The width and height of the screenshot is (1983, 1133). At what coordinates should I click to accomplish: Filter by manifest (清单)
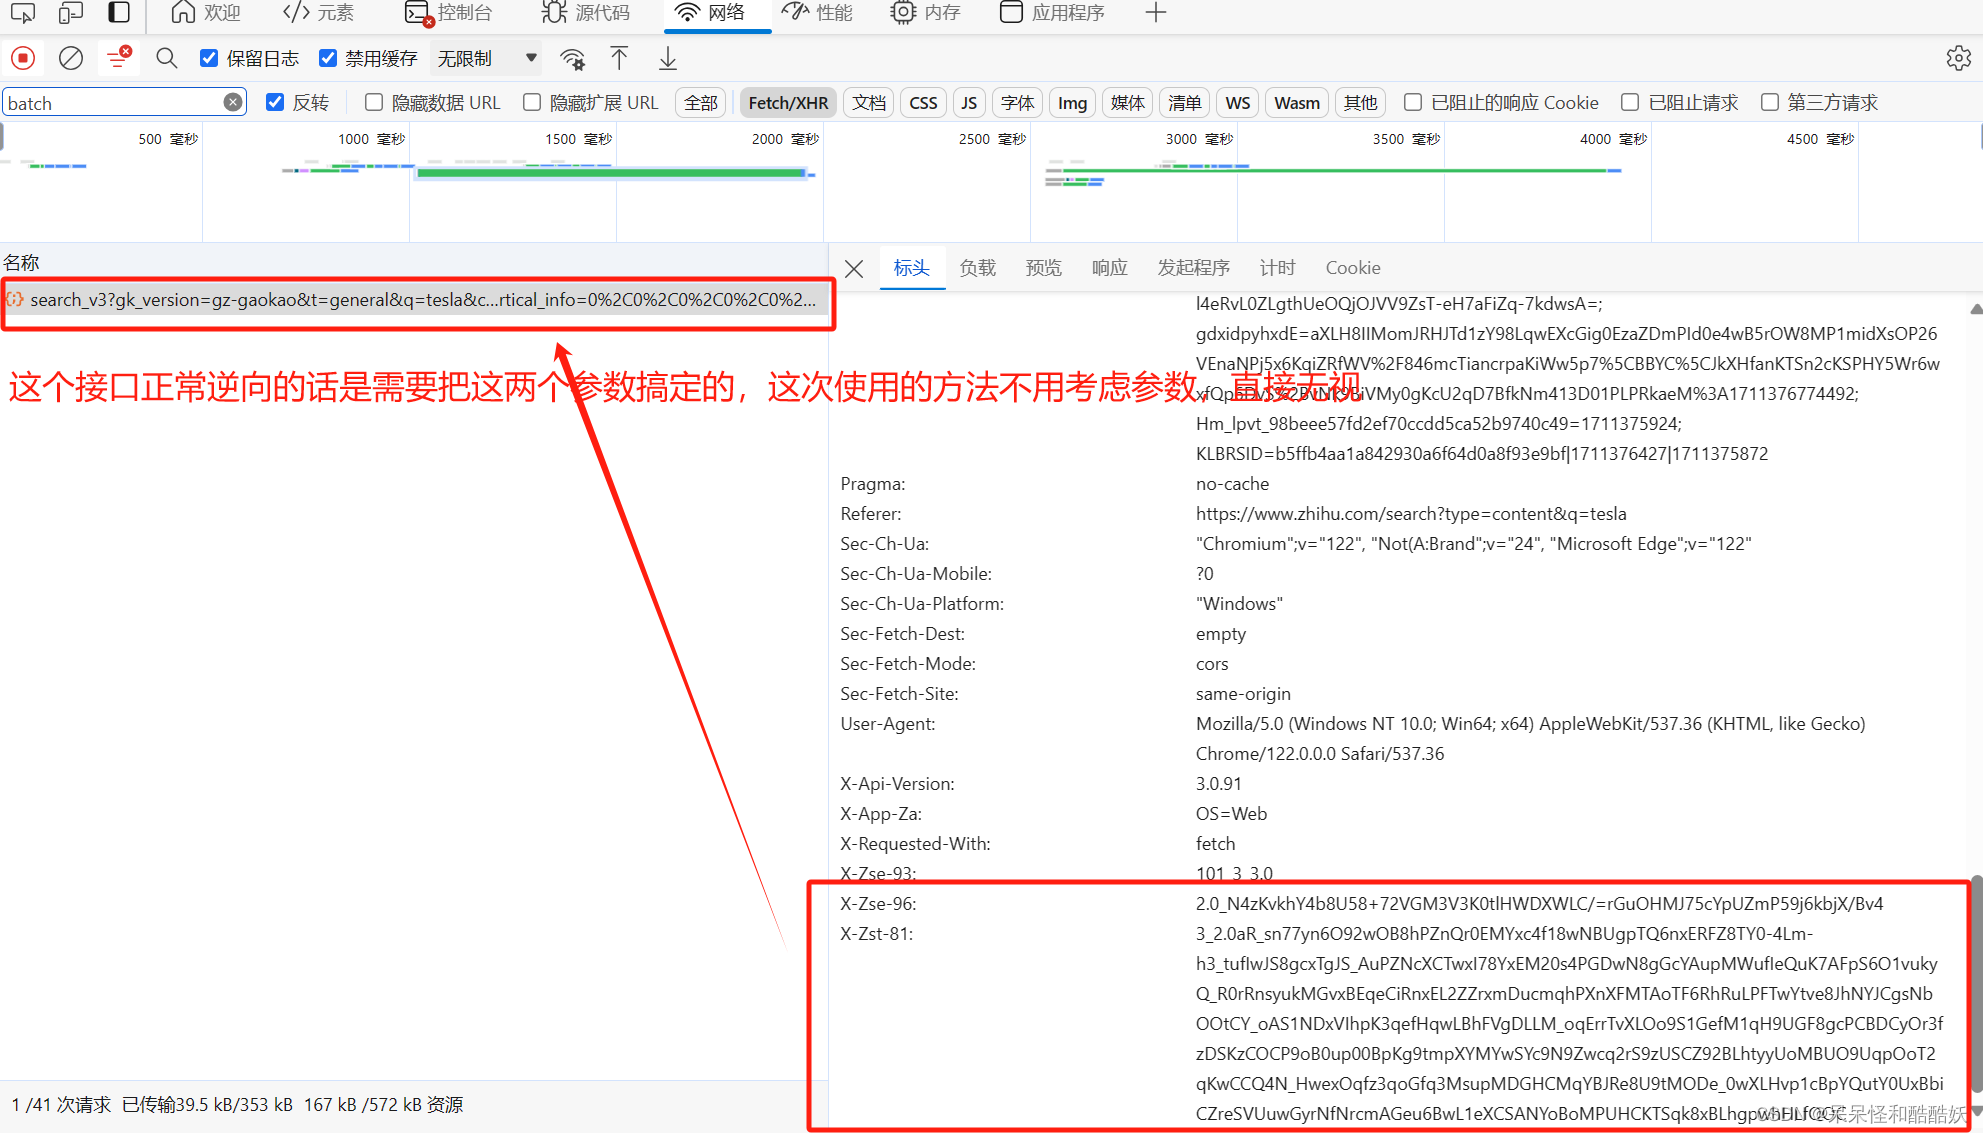click(x=1185, y=103)
